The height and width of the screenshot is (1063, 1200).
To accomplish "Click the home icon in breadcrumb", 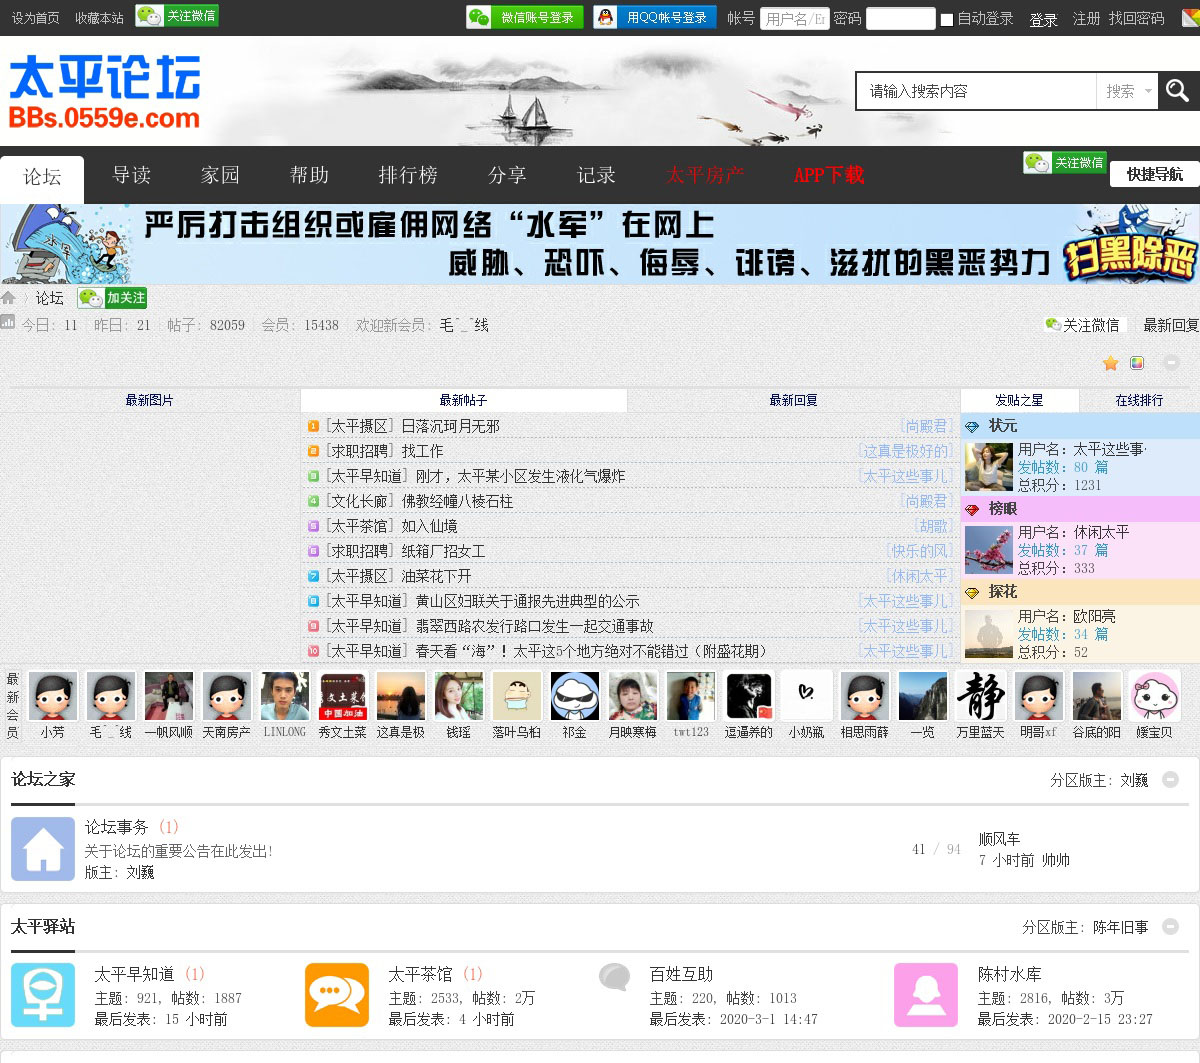I will (9, 298).
